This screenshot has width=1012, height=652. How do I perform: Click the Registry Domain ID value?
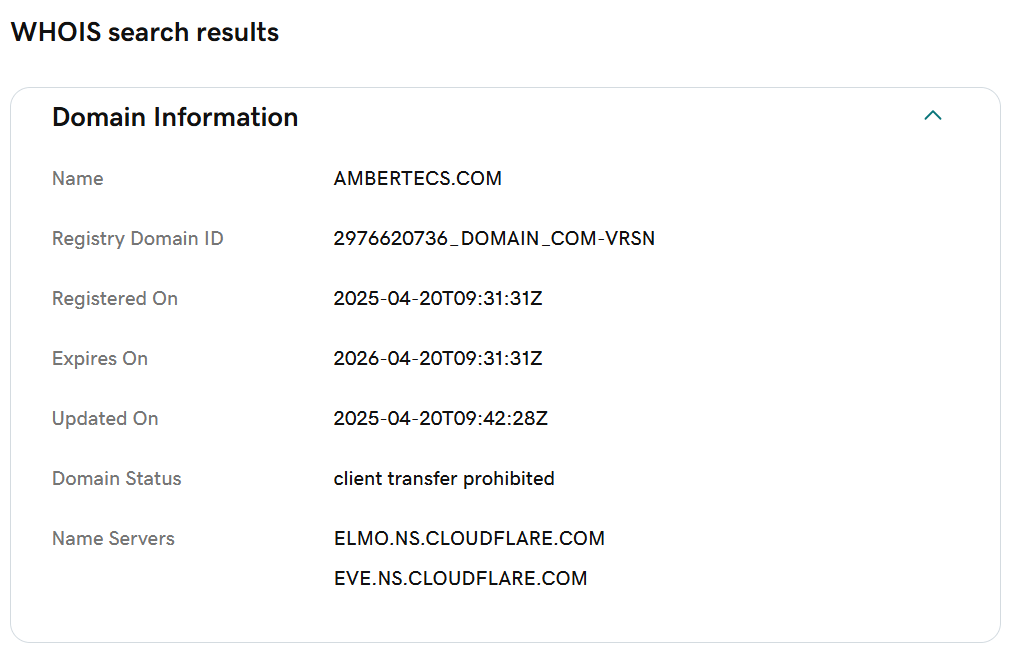tap(494, 239)
